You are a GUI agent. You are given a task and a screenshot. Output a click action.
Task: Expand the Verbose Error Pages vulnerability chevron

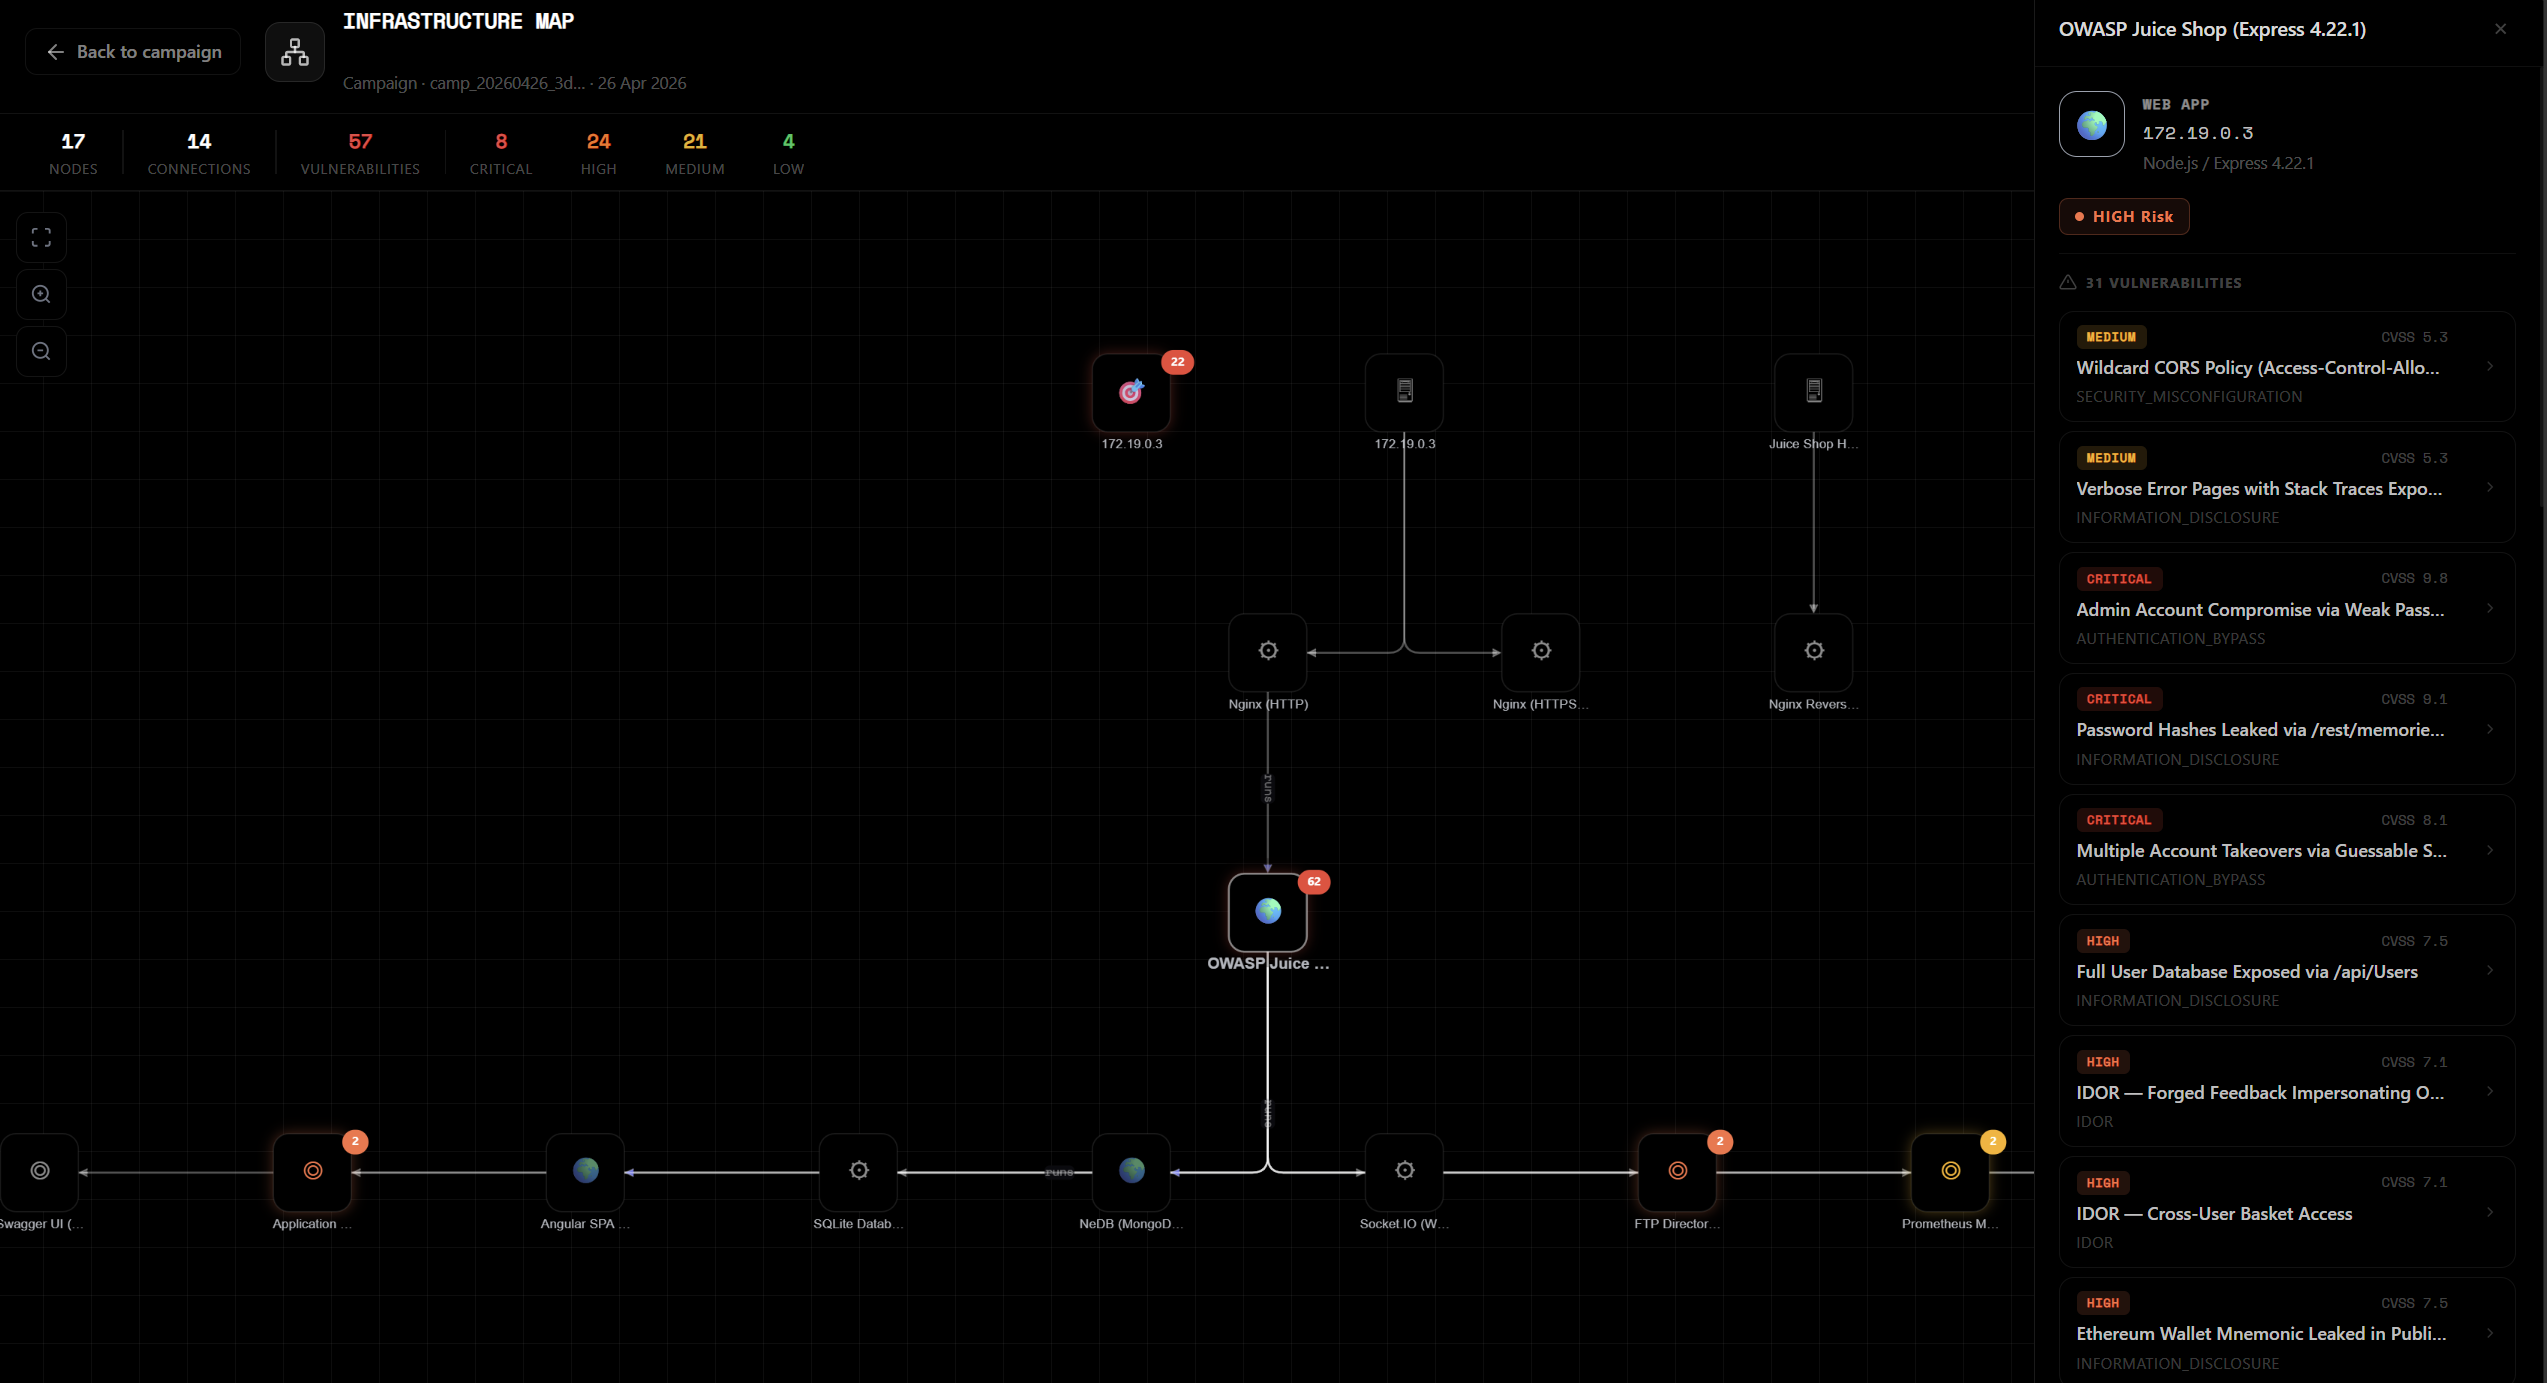coord(2490,488)
